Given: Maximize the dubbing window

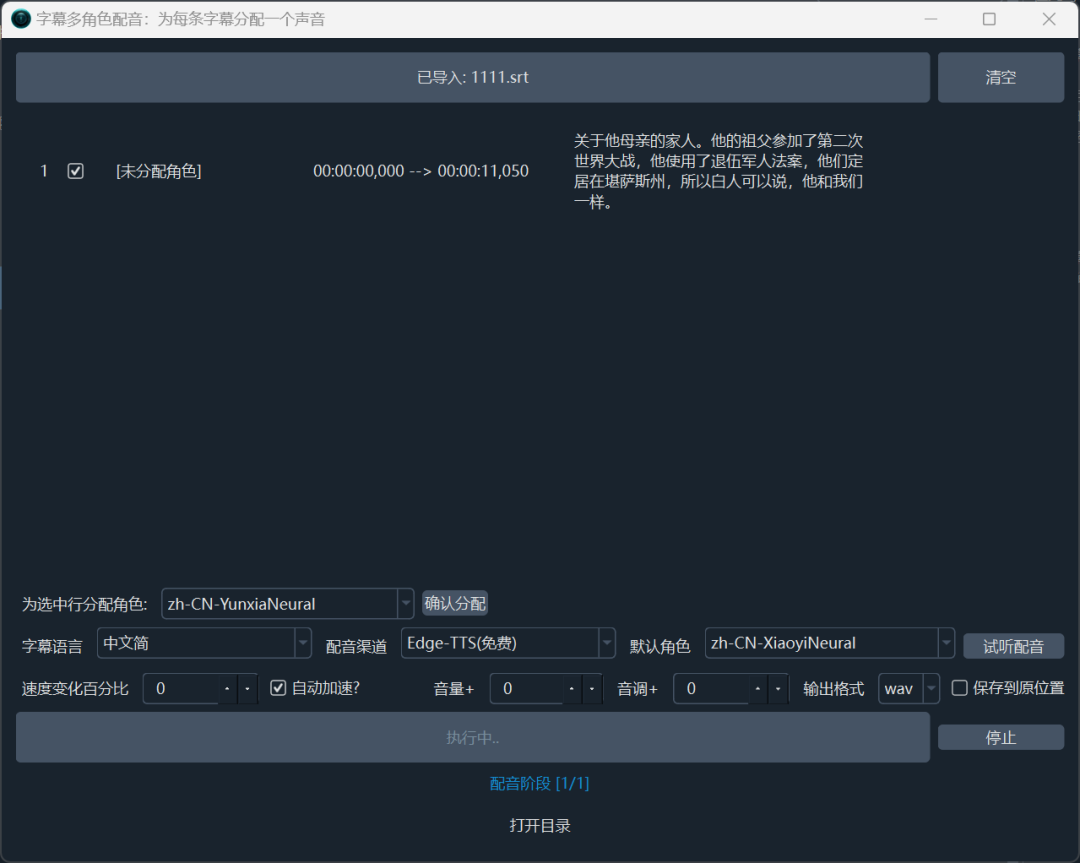Looking at the screenshot, I should [x=989, y=19].
